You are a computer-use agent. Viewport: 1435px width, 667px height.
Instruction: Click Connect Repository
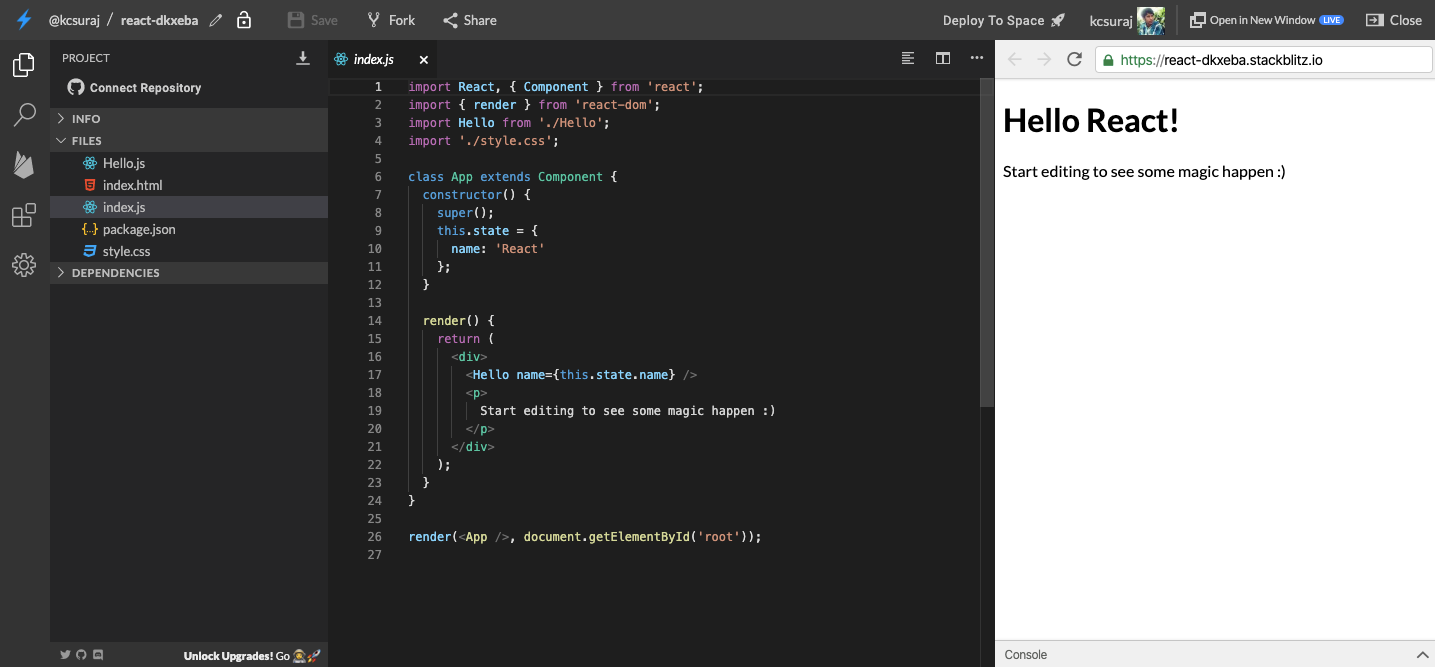[135, 88]
